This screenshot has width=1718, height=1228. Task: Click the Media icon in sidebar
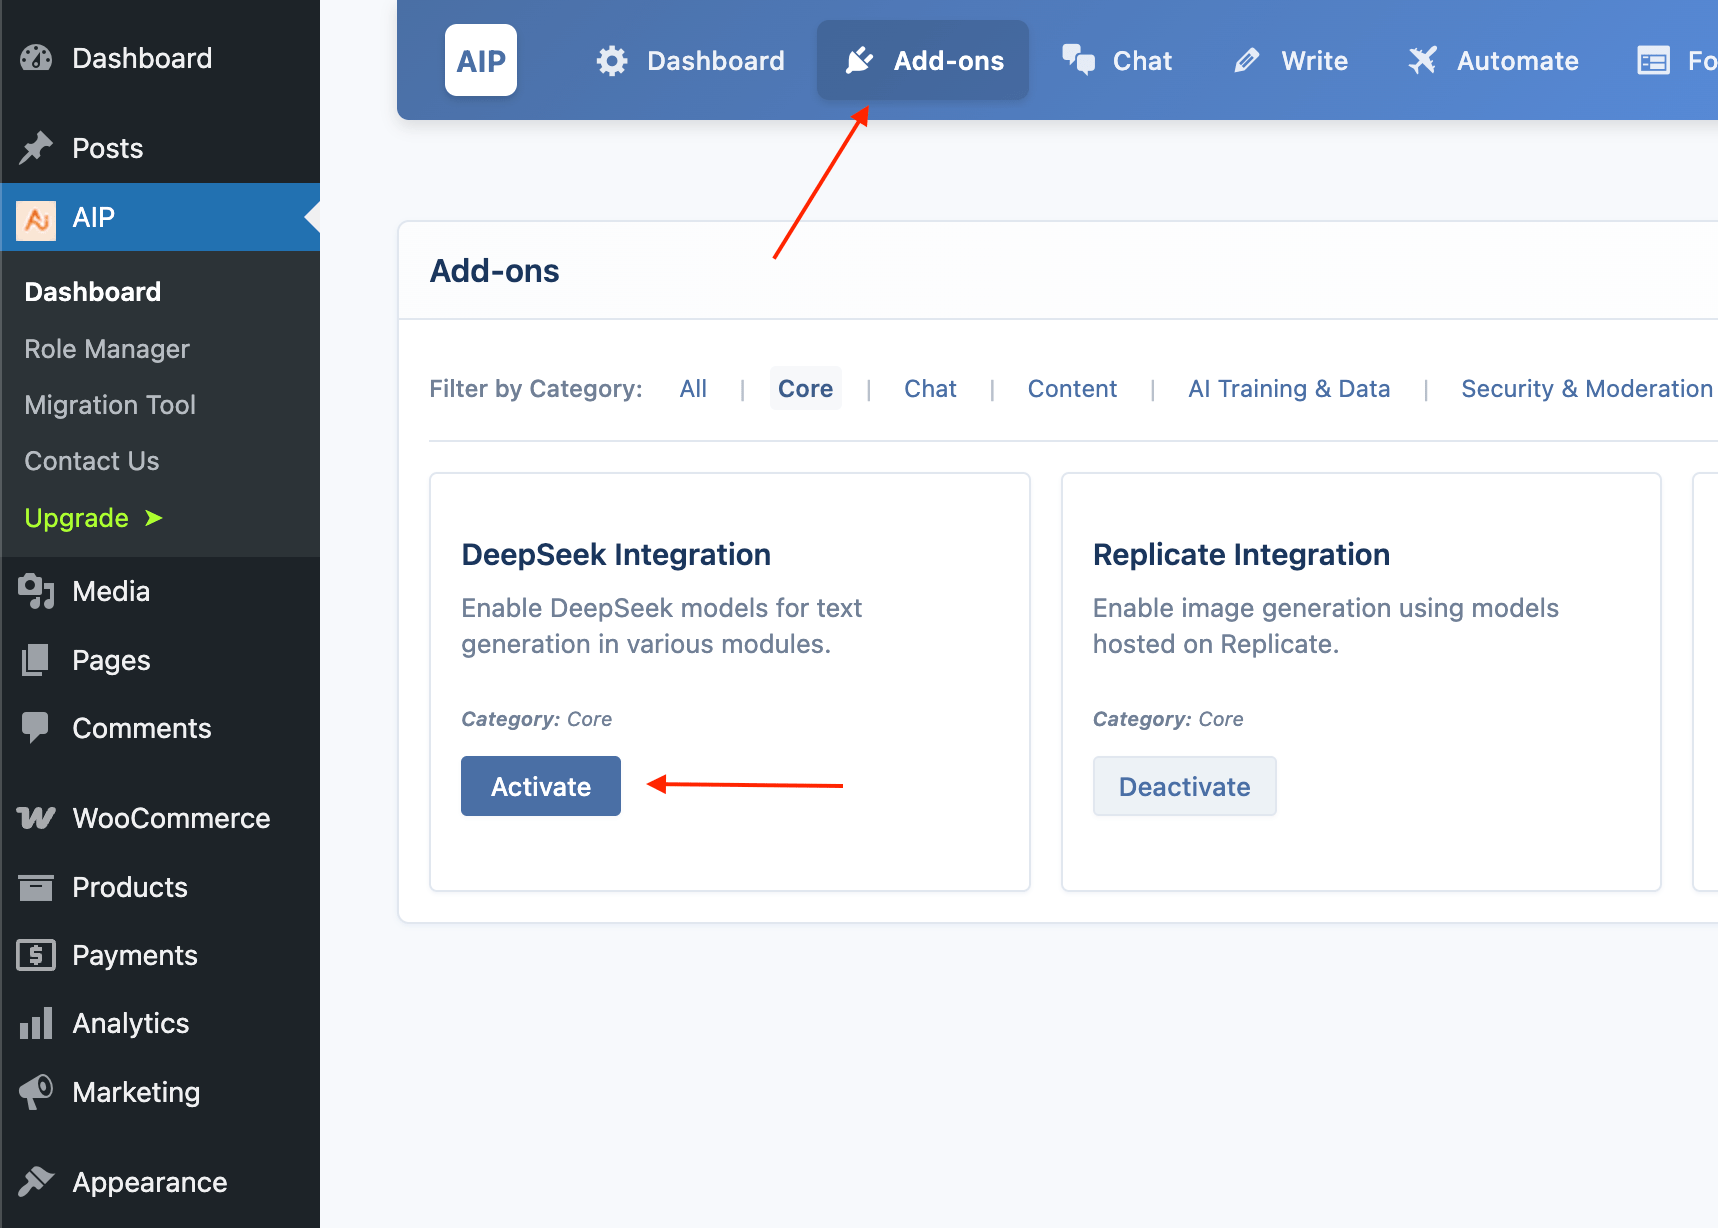coord(36,591)
